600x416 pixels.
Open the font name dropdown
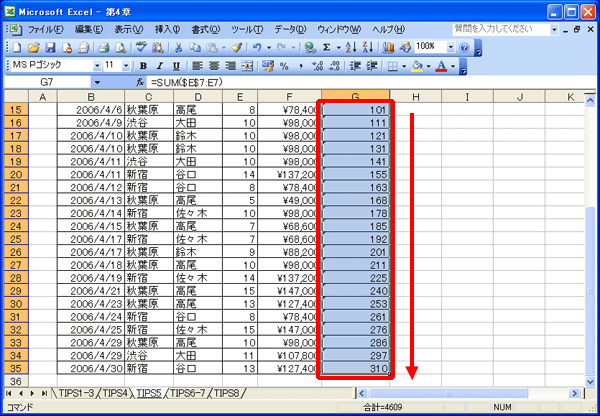click(x=97, y=66)
